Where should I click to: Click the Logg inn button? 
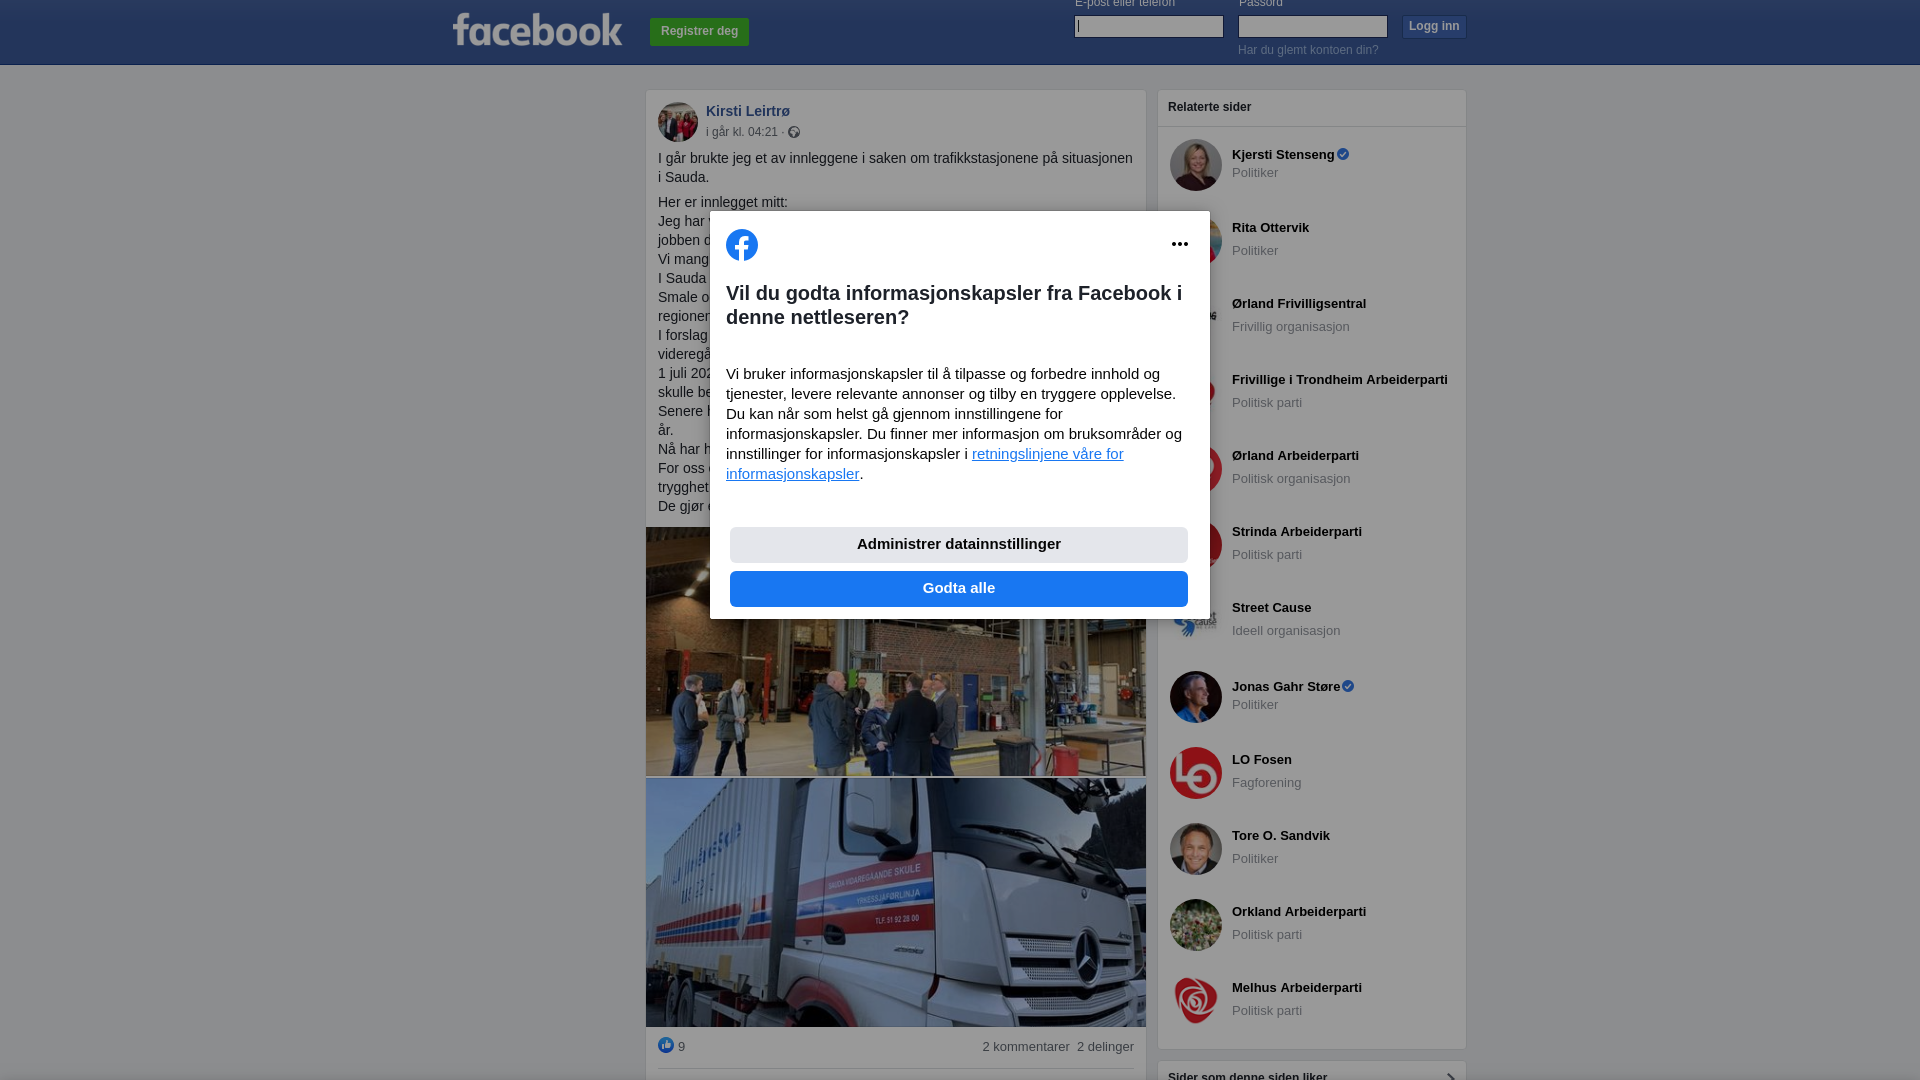point(1434,26)
